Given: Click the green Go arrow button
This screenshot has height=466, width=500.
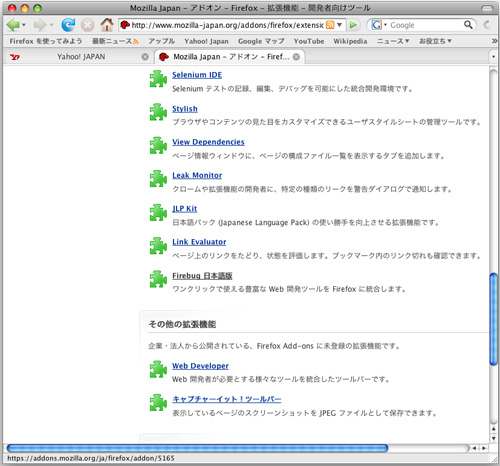Looking at the screenshot, I should click(353, 25).
